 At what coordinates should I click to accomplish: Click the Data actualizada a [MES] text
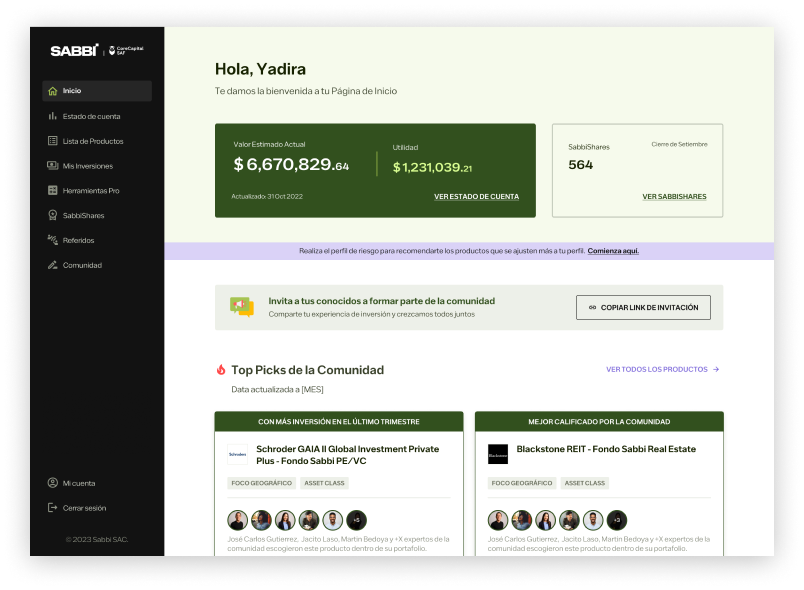coord(277,390)
